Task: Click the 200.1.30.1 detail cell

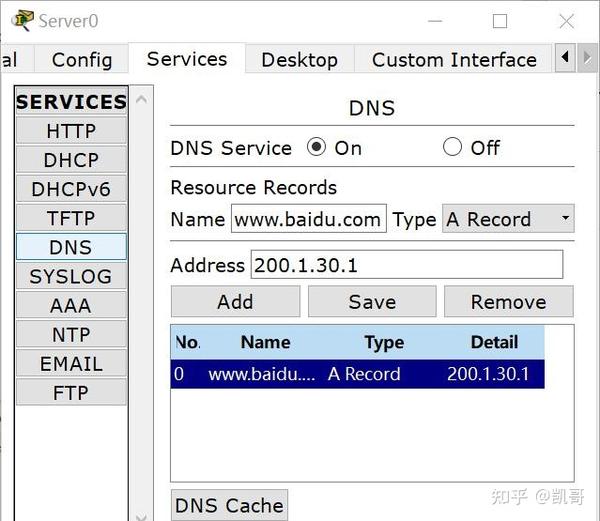Action: (488, 374)
